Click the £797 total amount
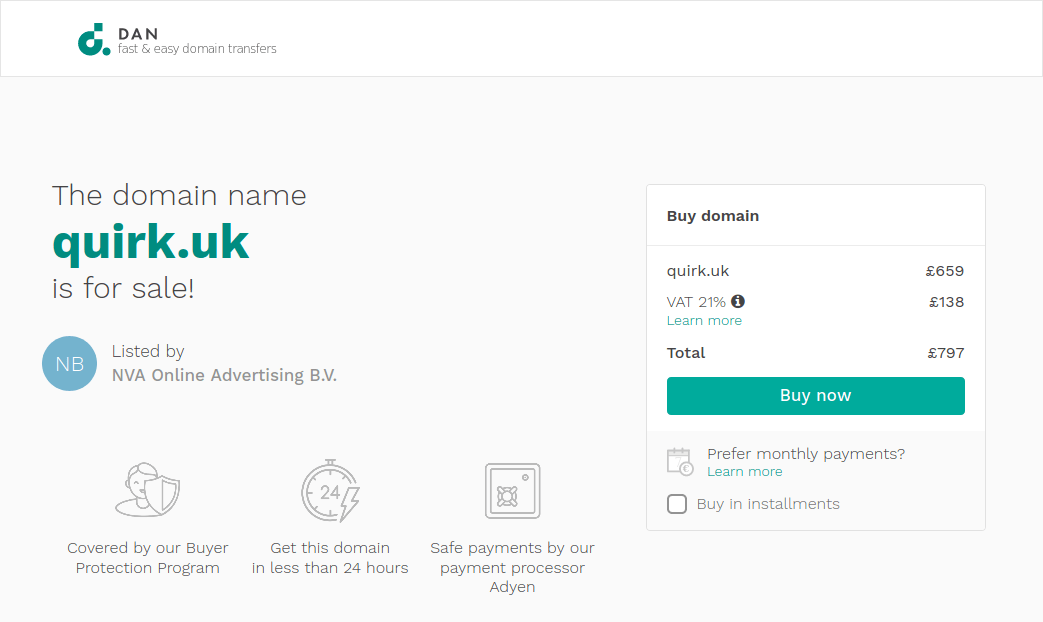Image resolution: width=1043 pixels, height=622 pixels. tap(946, 352)
